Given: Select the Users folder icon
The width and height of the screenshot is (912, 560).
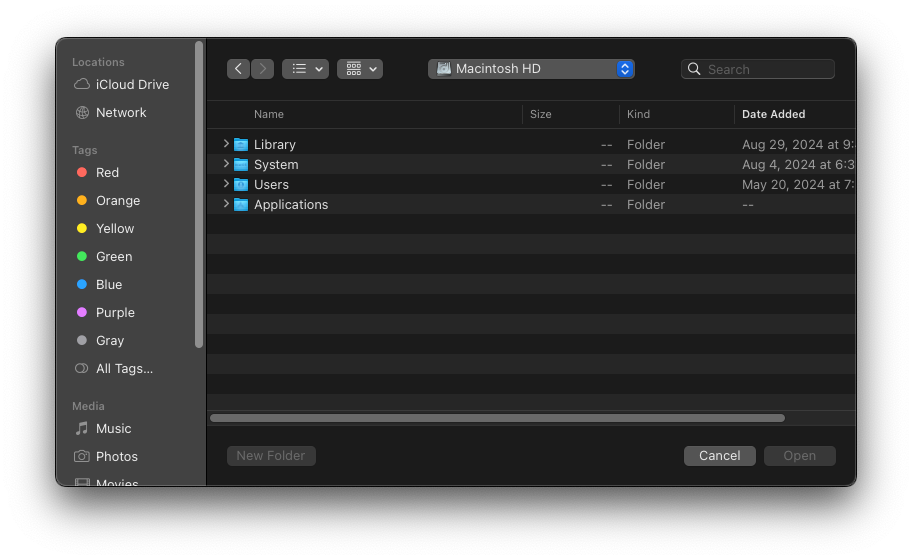Looking at the screenshot, I should (x=241, y=184).
